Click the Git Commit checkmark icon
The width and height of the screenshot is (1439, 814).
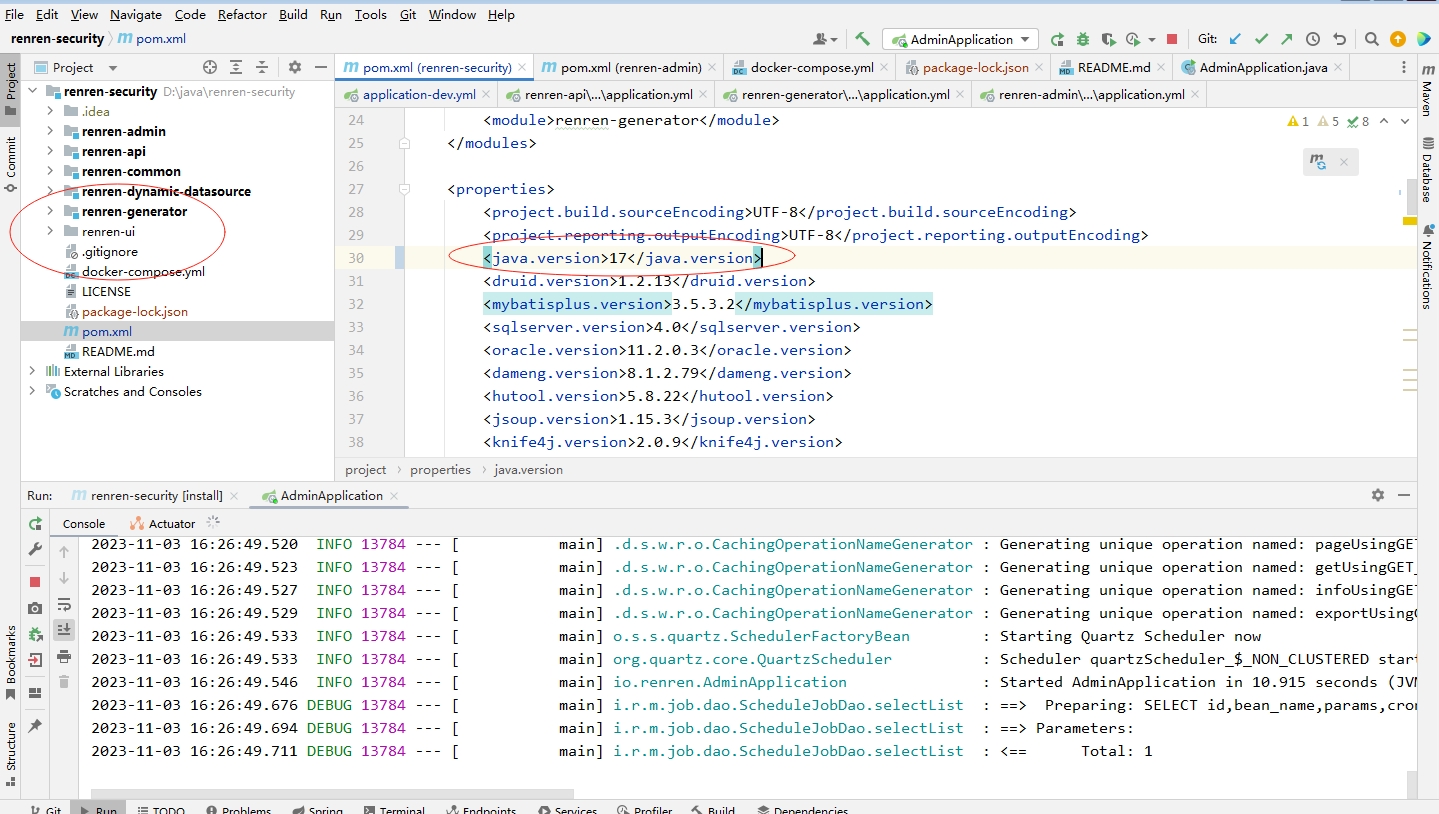(x=1261, y=39)
